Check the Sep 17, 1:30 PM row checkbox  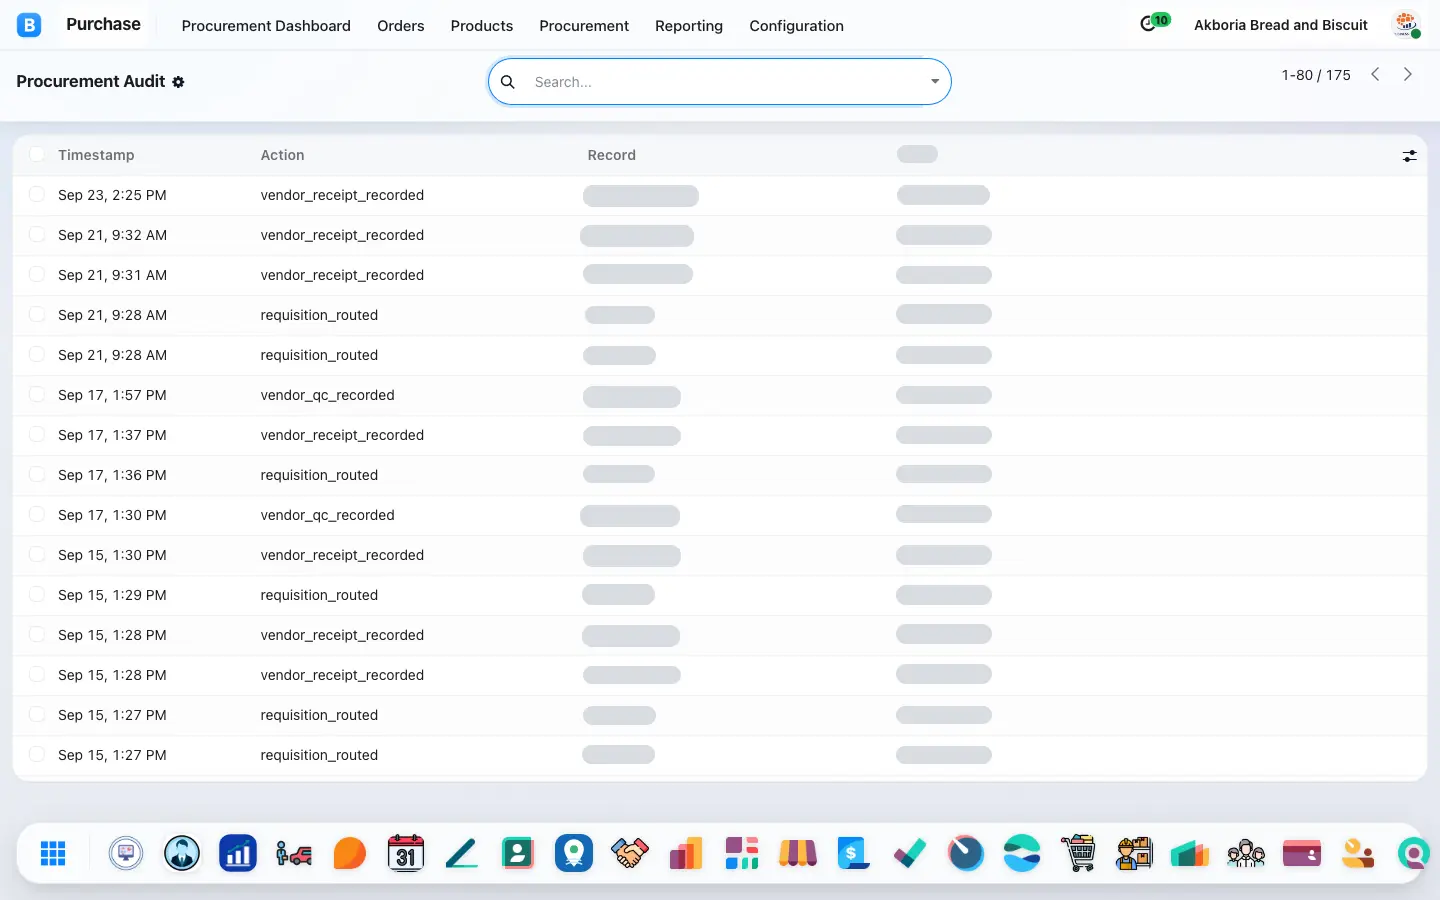[x=37, y=514]
